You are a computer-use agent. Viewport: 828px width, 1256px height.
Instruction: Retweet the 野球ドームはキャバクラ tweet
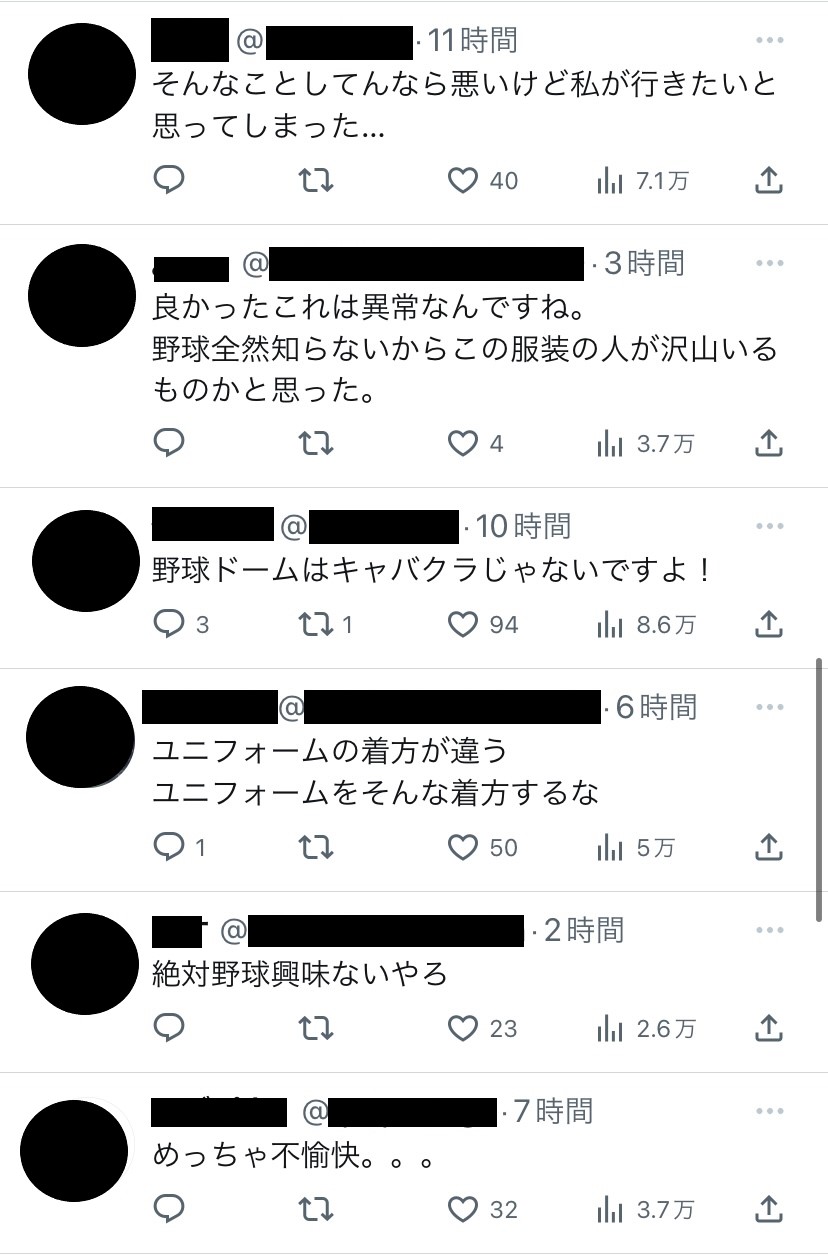[x=327, y=625]
